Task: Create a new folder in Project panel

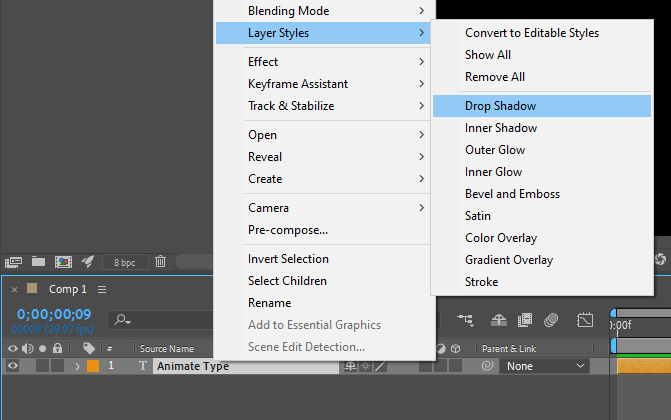Action: pos(39,262)
